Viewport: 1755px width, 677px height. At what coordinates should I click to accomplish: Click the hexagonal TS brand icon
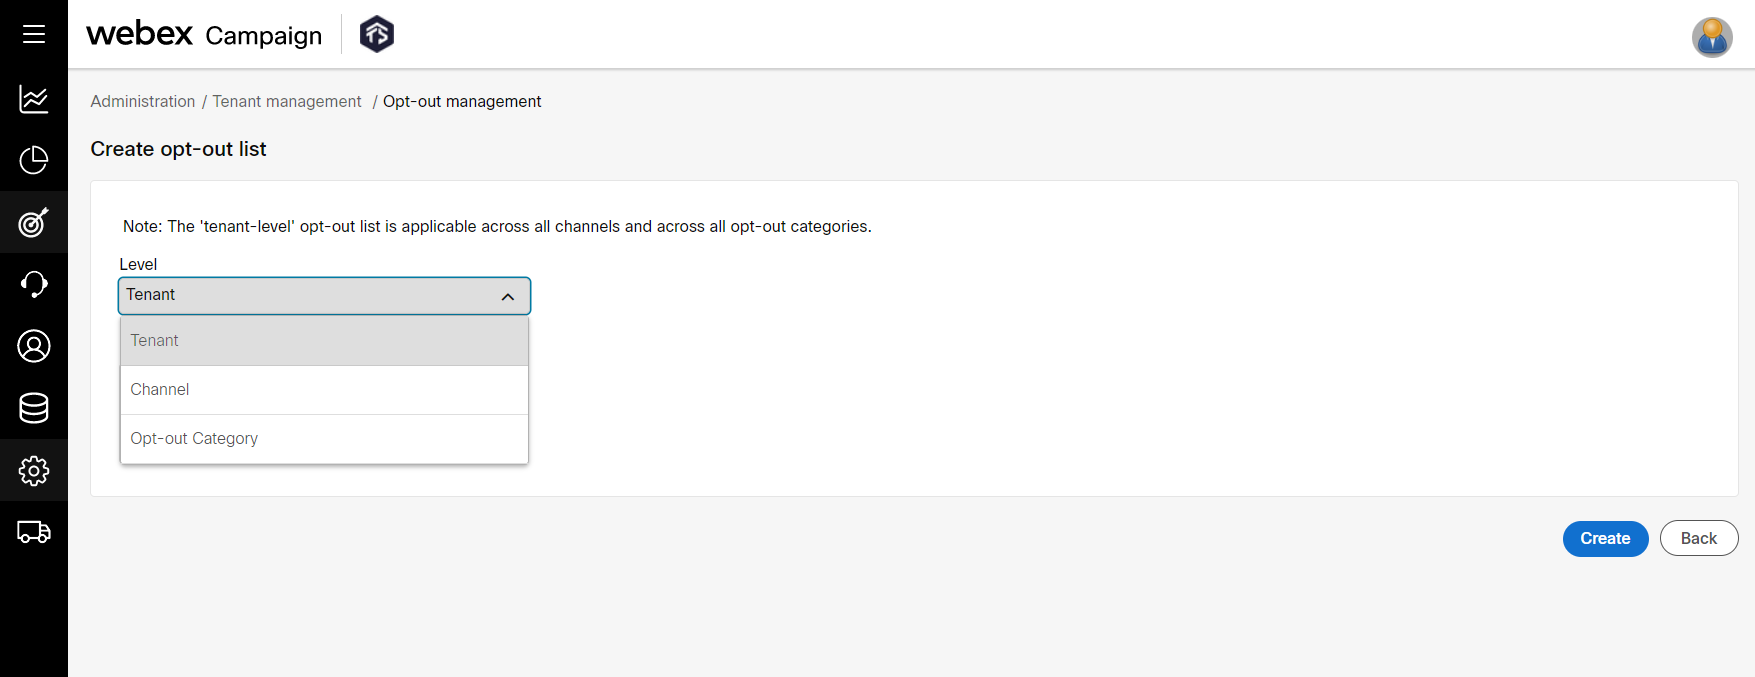pos(376,33)
